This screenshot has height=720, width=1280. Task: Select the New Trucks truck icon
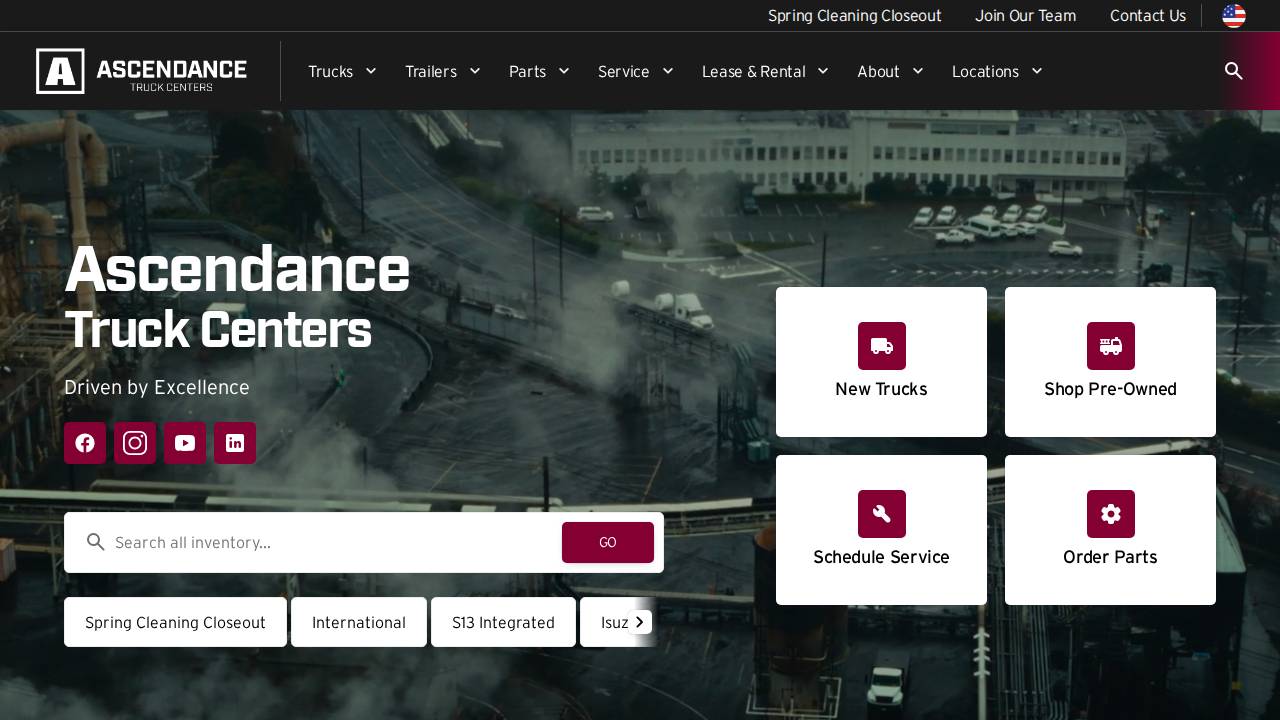881,346
